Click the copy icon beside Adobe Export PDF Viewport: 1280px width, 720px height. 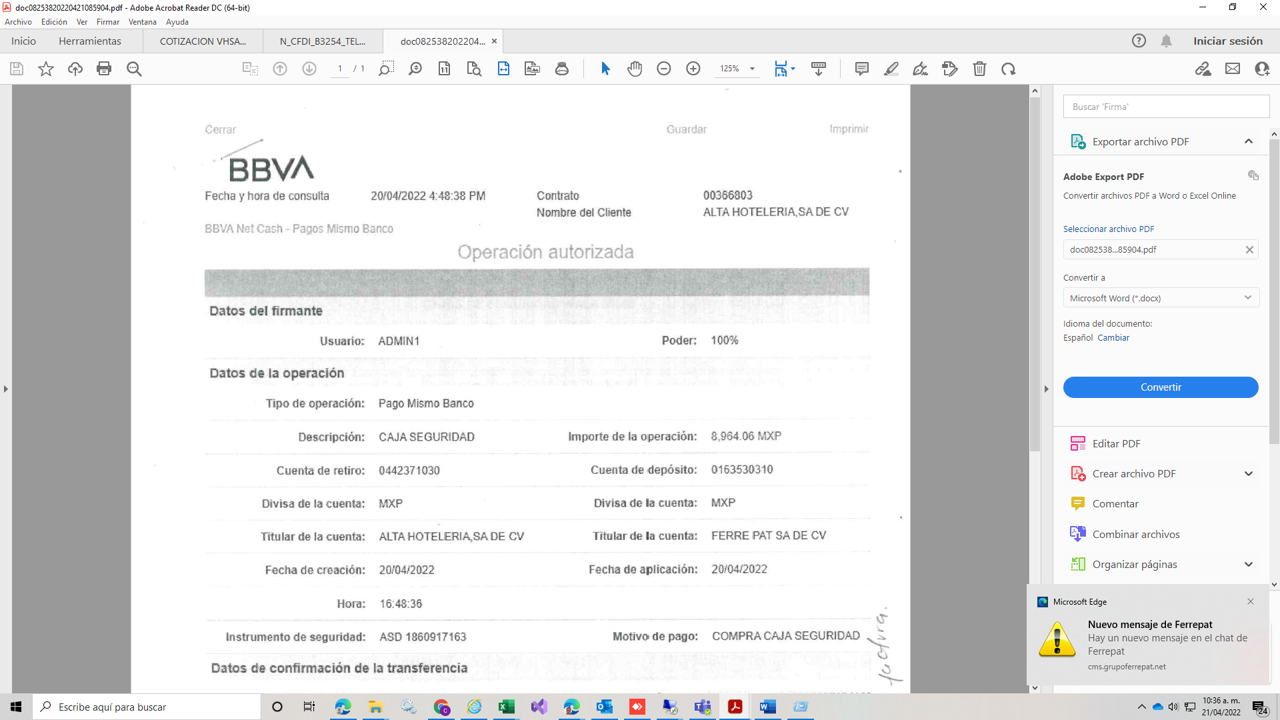(x=1253, y=175)
